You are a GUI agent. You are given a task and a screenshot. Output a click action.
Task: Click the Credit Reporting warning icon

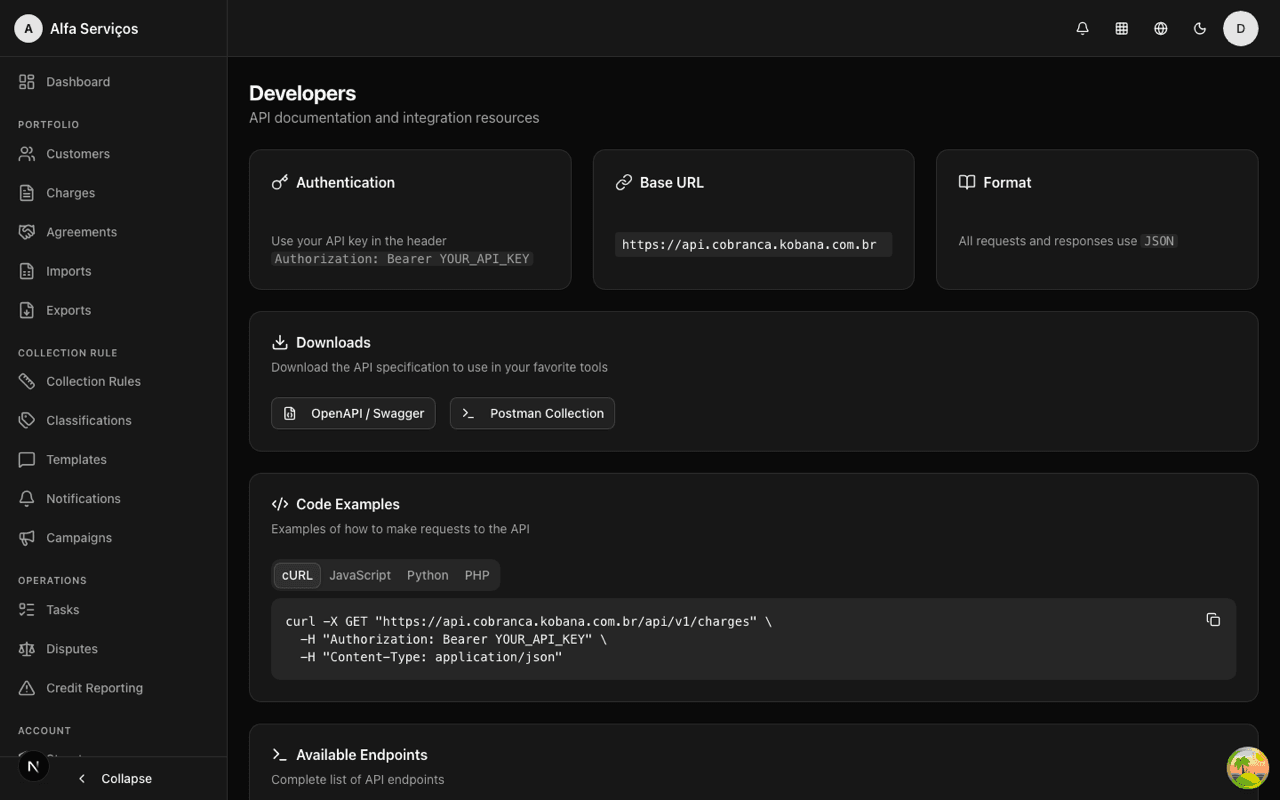tap(27, 688)
